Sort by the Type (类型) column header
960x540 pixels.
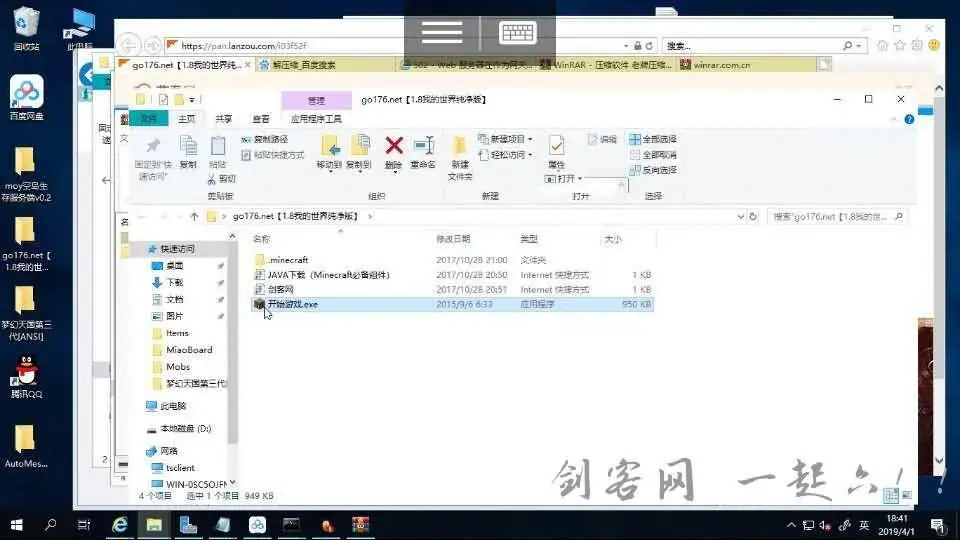click(x=528, y=239)
